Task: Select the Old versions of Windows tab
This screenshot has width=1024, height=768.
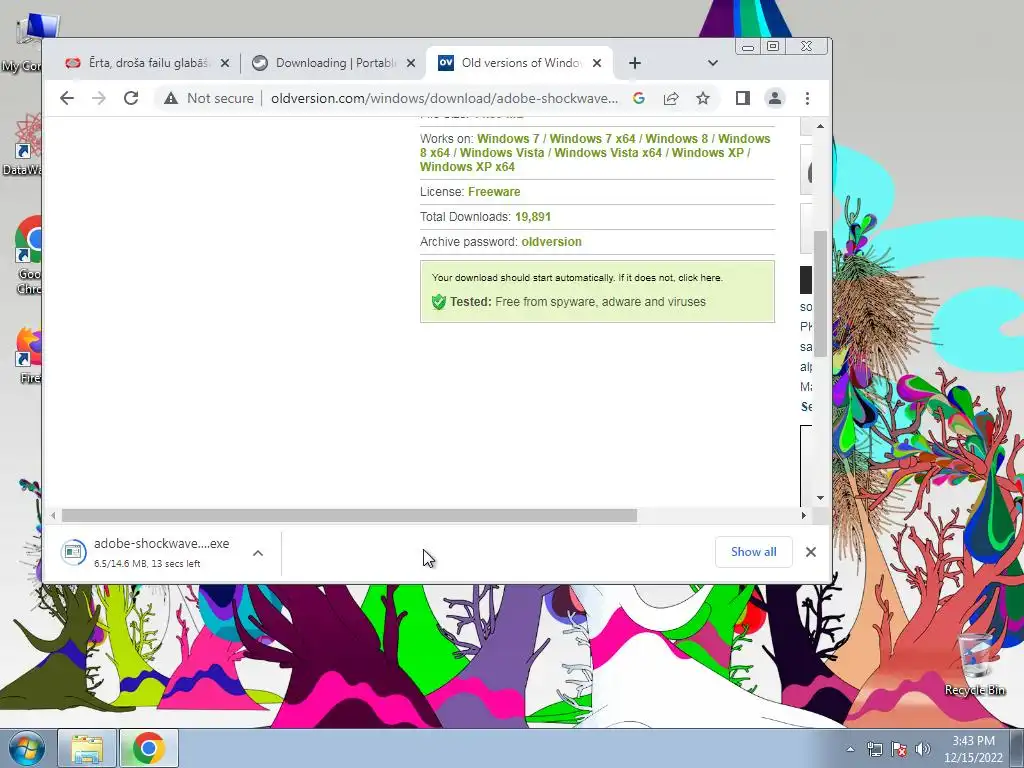Action: 520,63
